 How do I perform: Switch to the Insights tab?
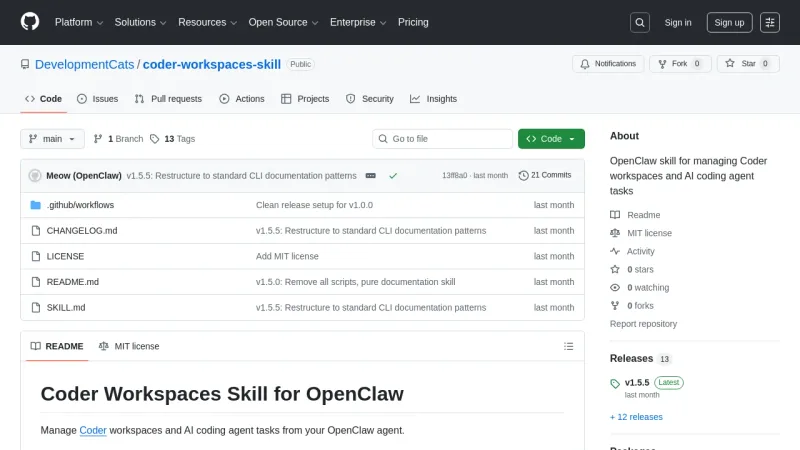pyautogui.click(x=434, y=99)
